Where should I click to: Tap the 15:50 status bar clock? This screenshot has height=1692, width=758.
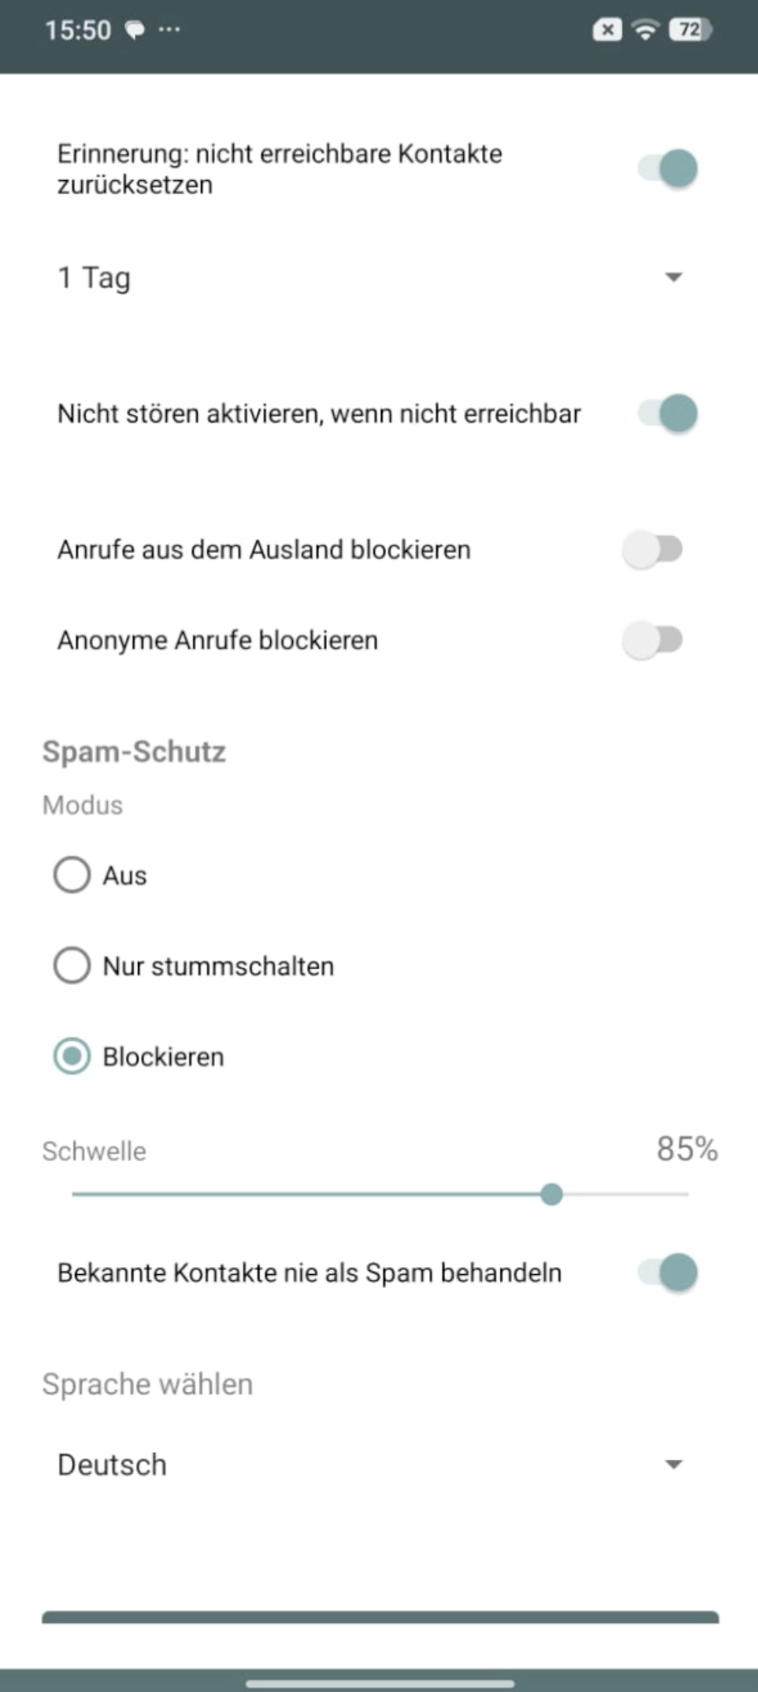78,30
